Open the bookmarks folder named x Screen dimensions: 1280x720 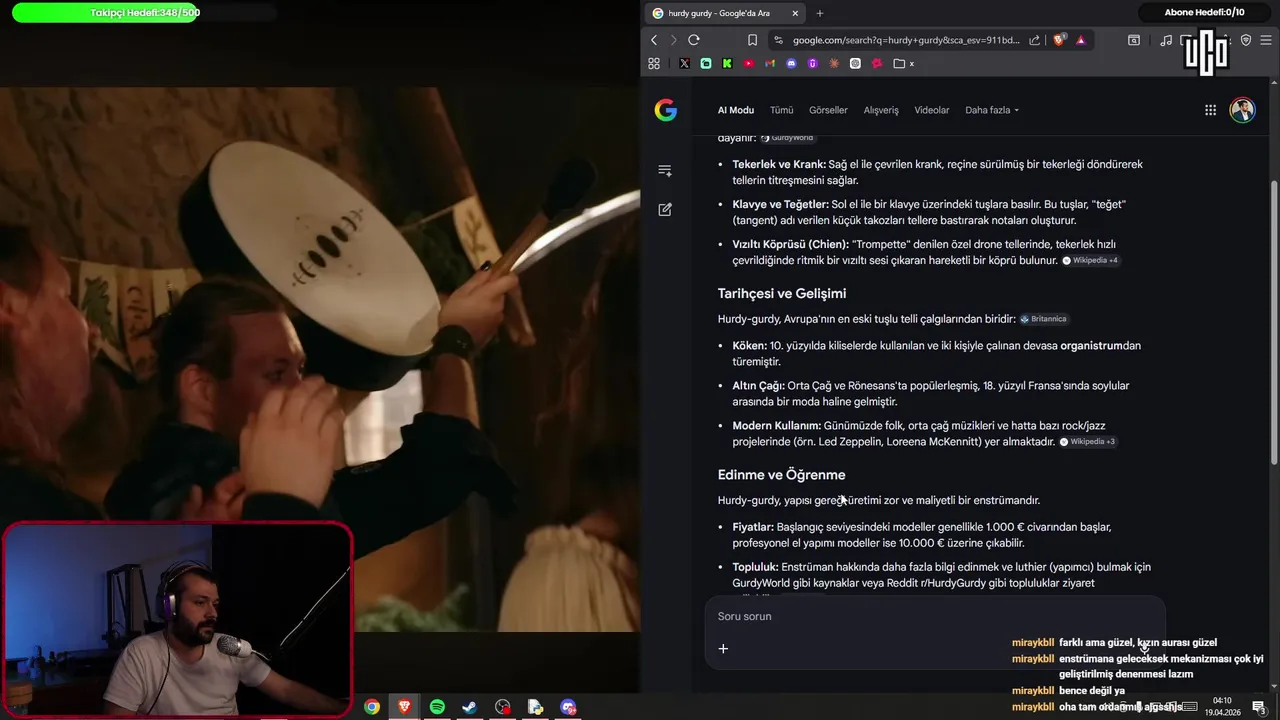point(904,63)
